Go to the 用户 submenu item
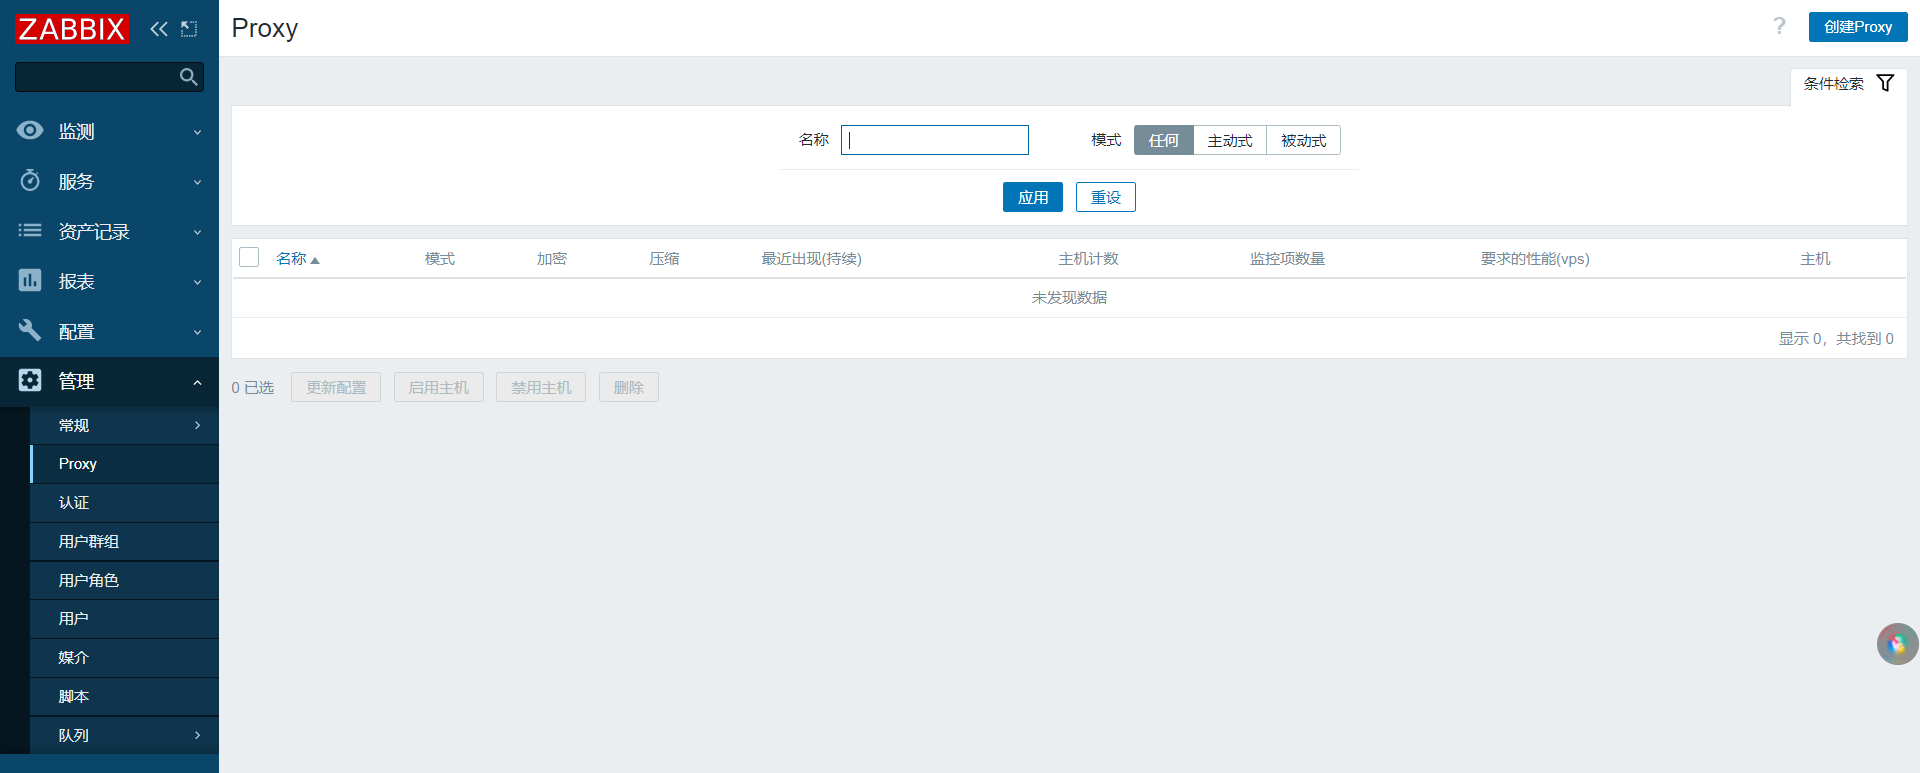The image size is (1920, 773). point(124,619)
